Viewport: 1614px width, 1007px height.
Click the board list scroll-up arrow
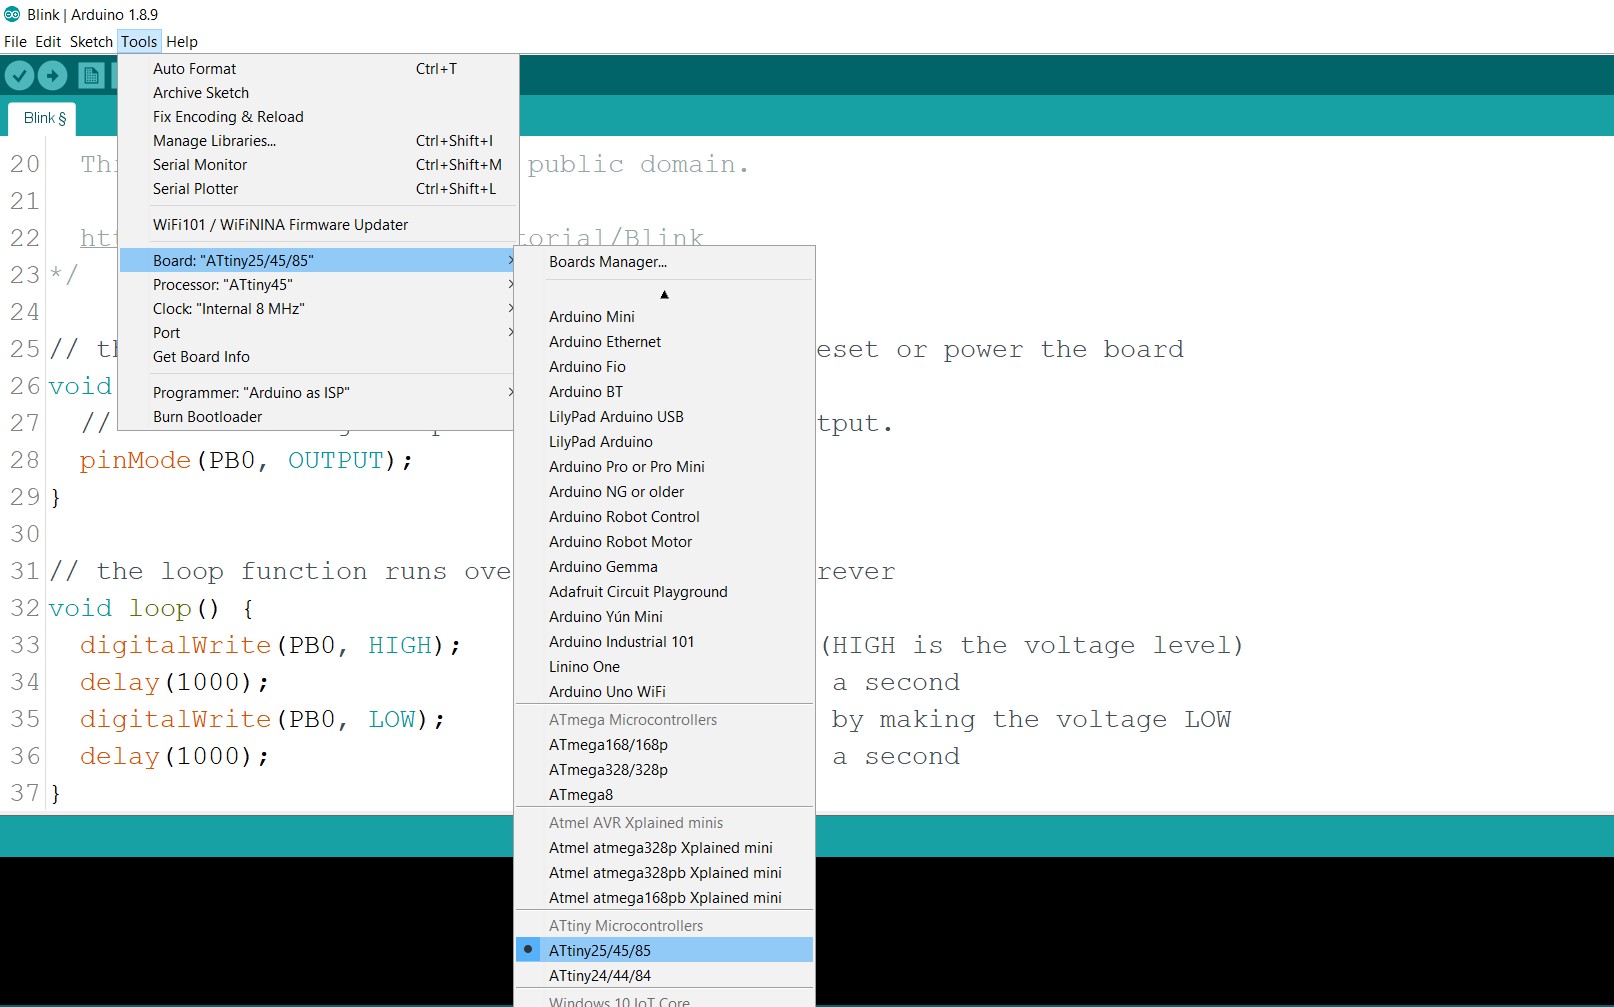tap(664, 294)
